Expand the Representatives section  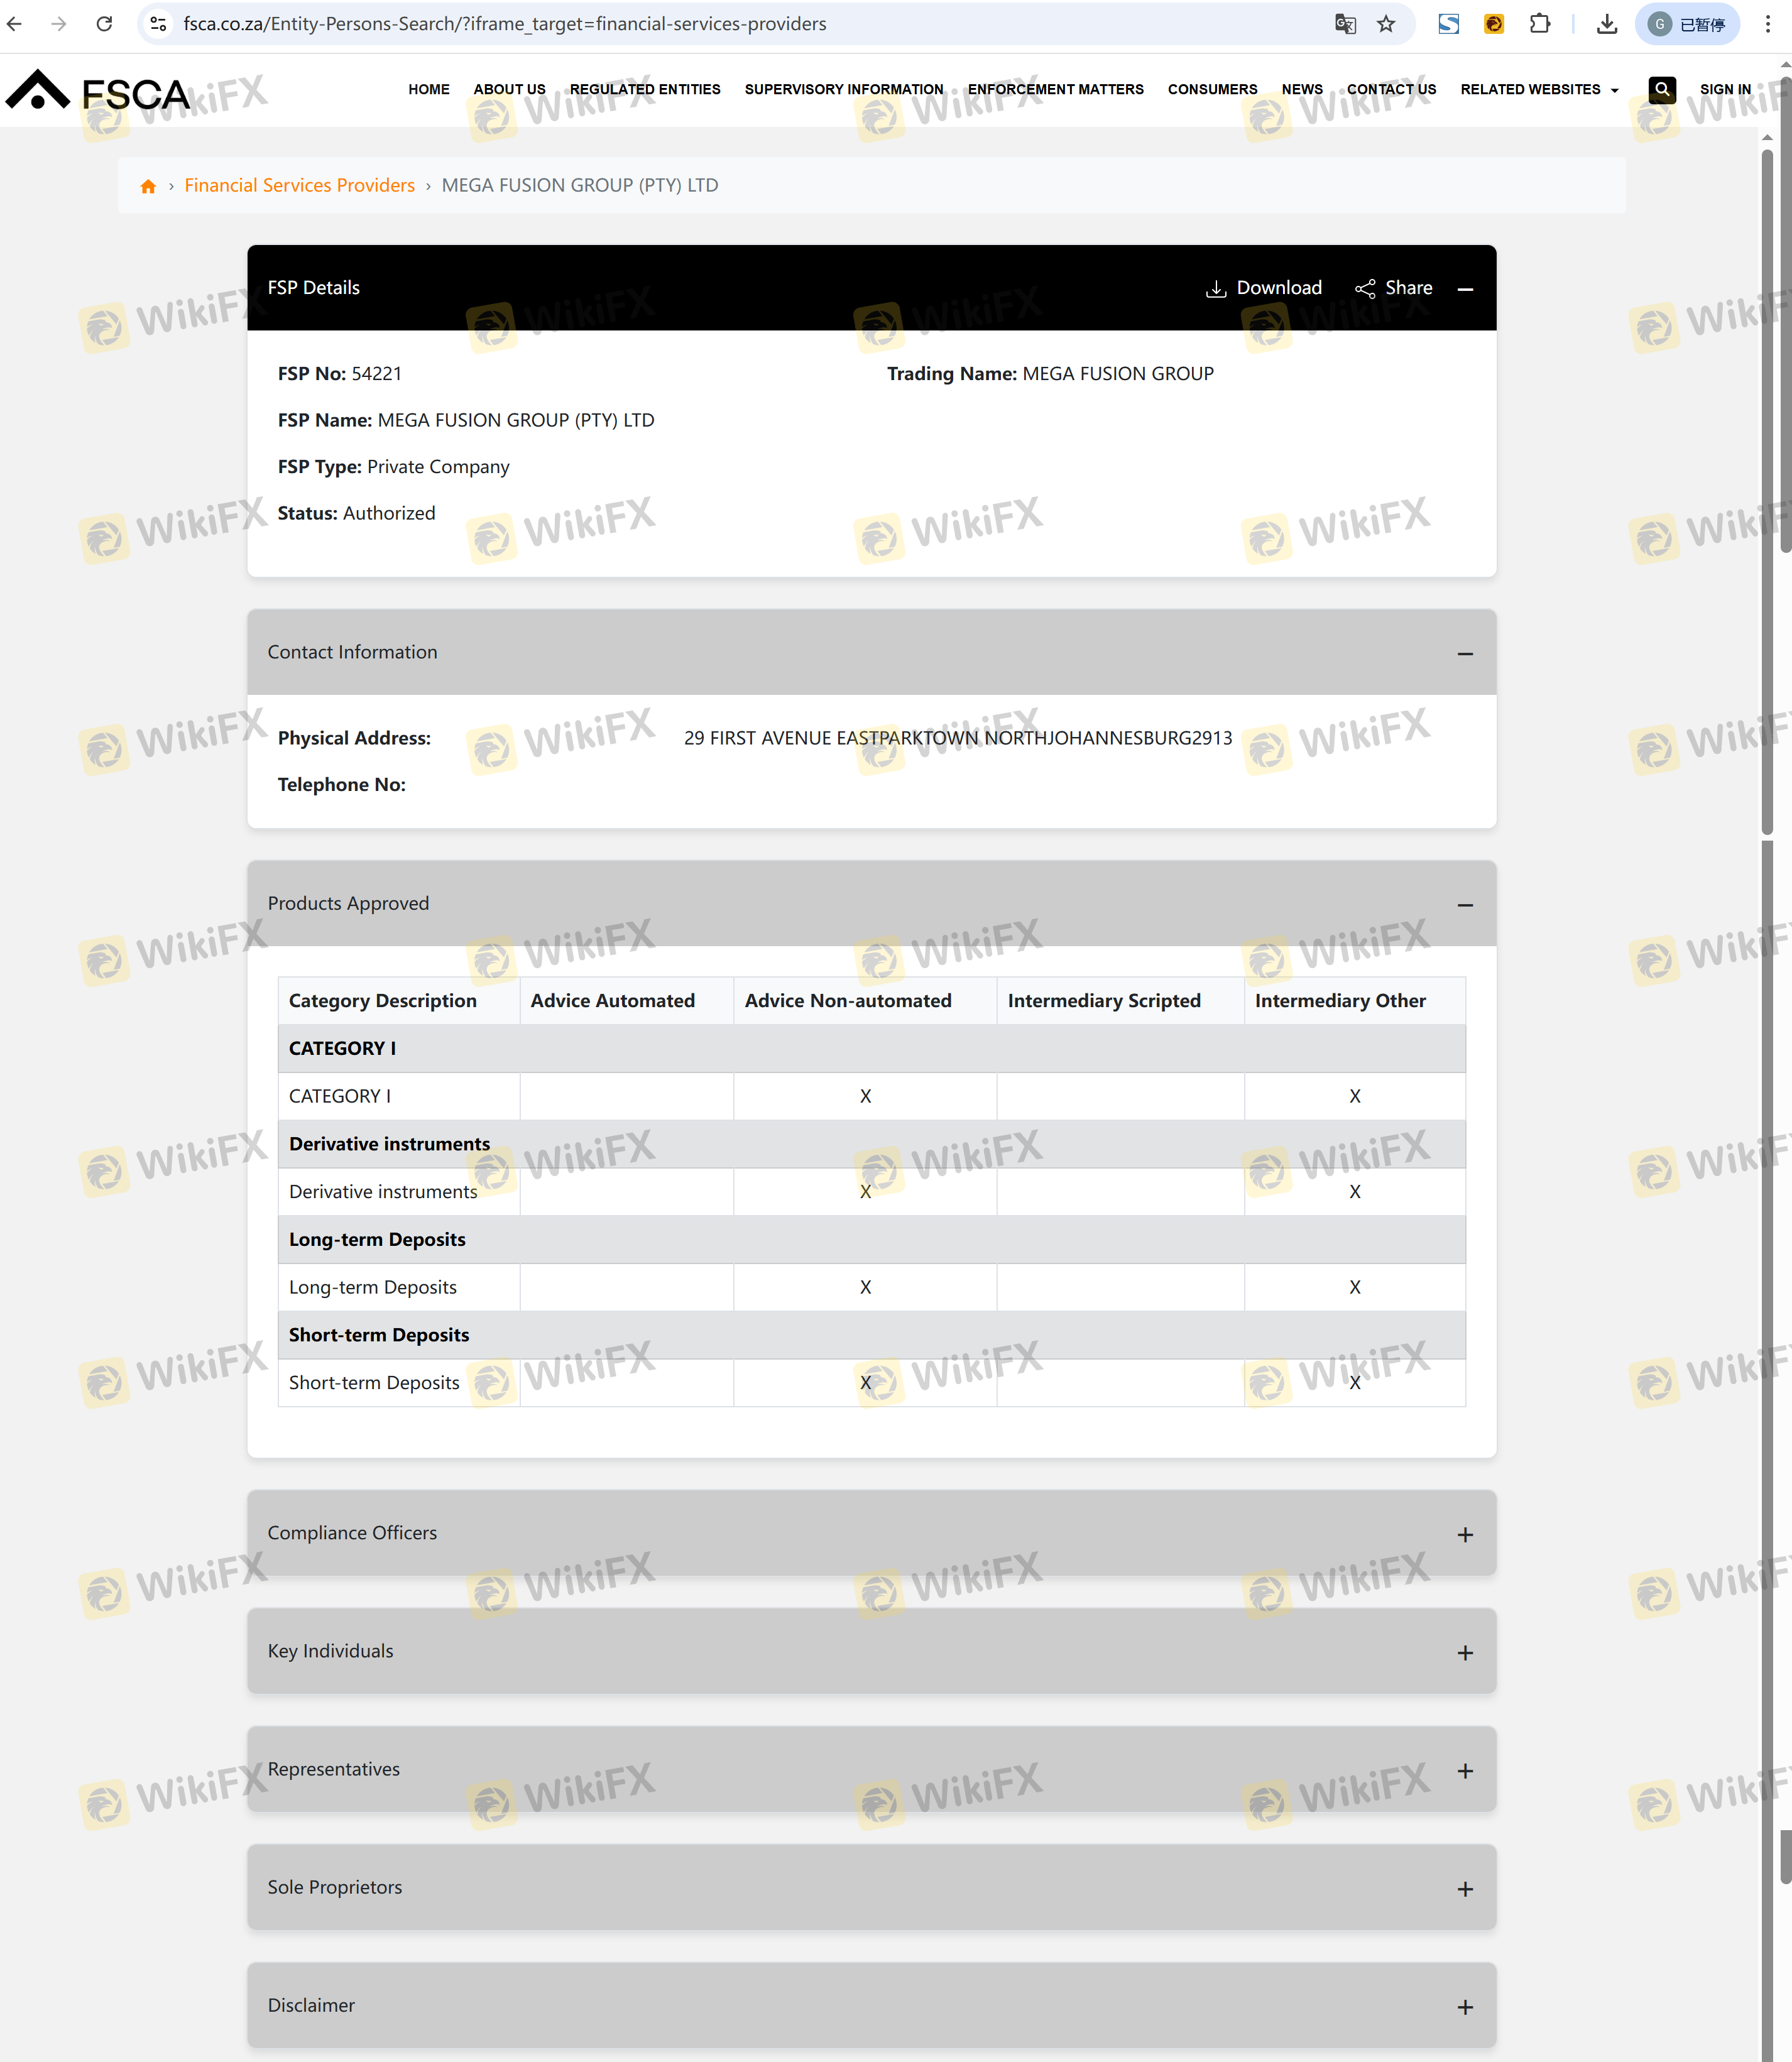pyautogui.click(x=1465, y=1770)
